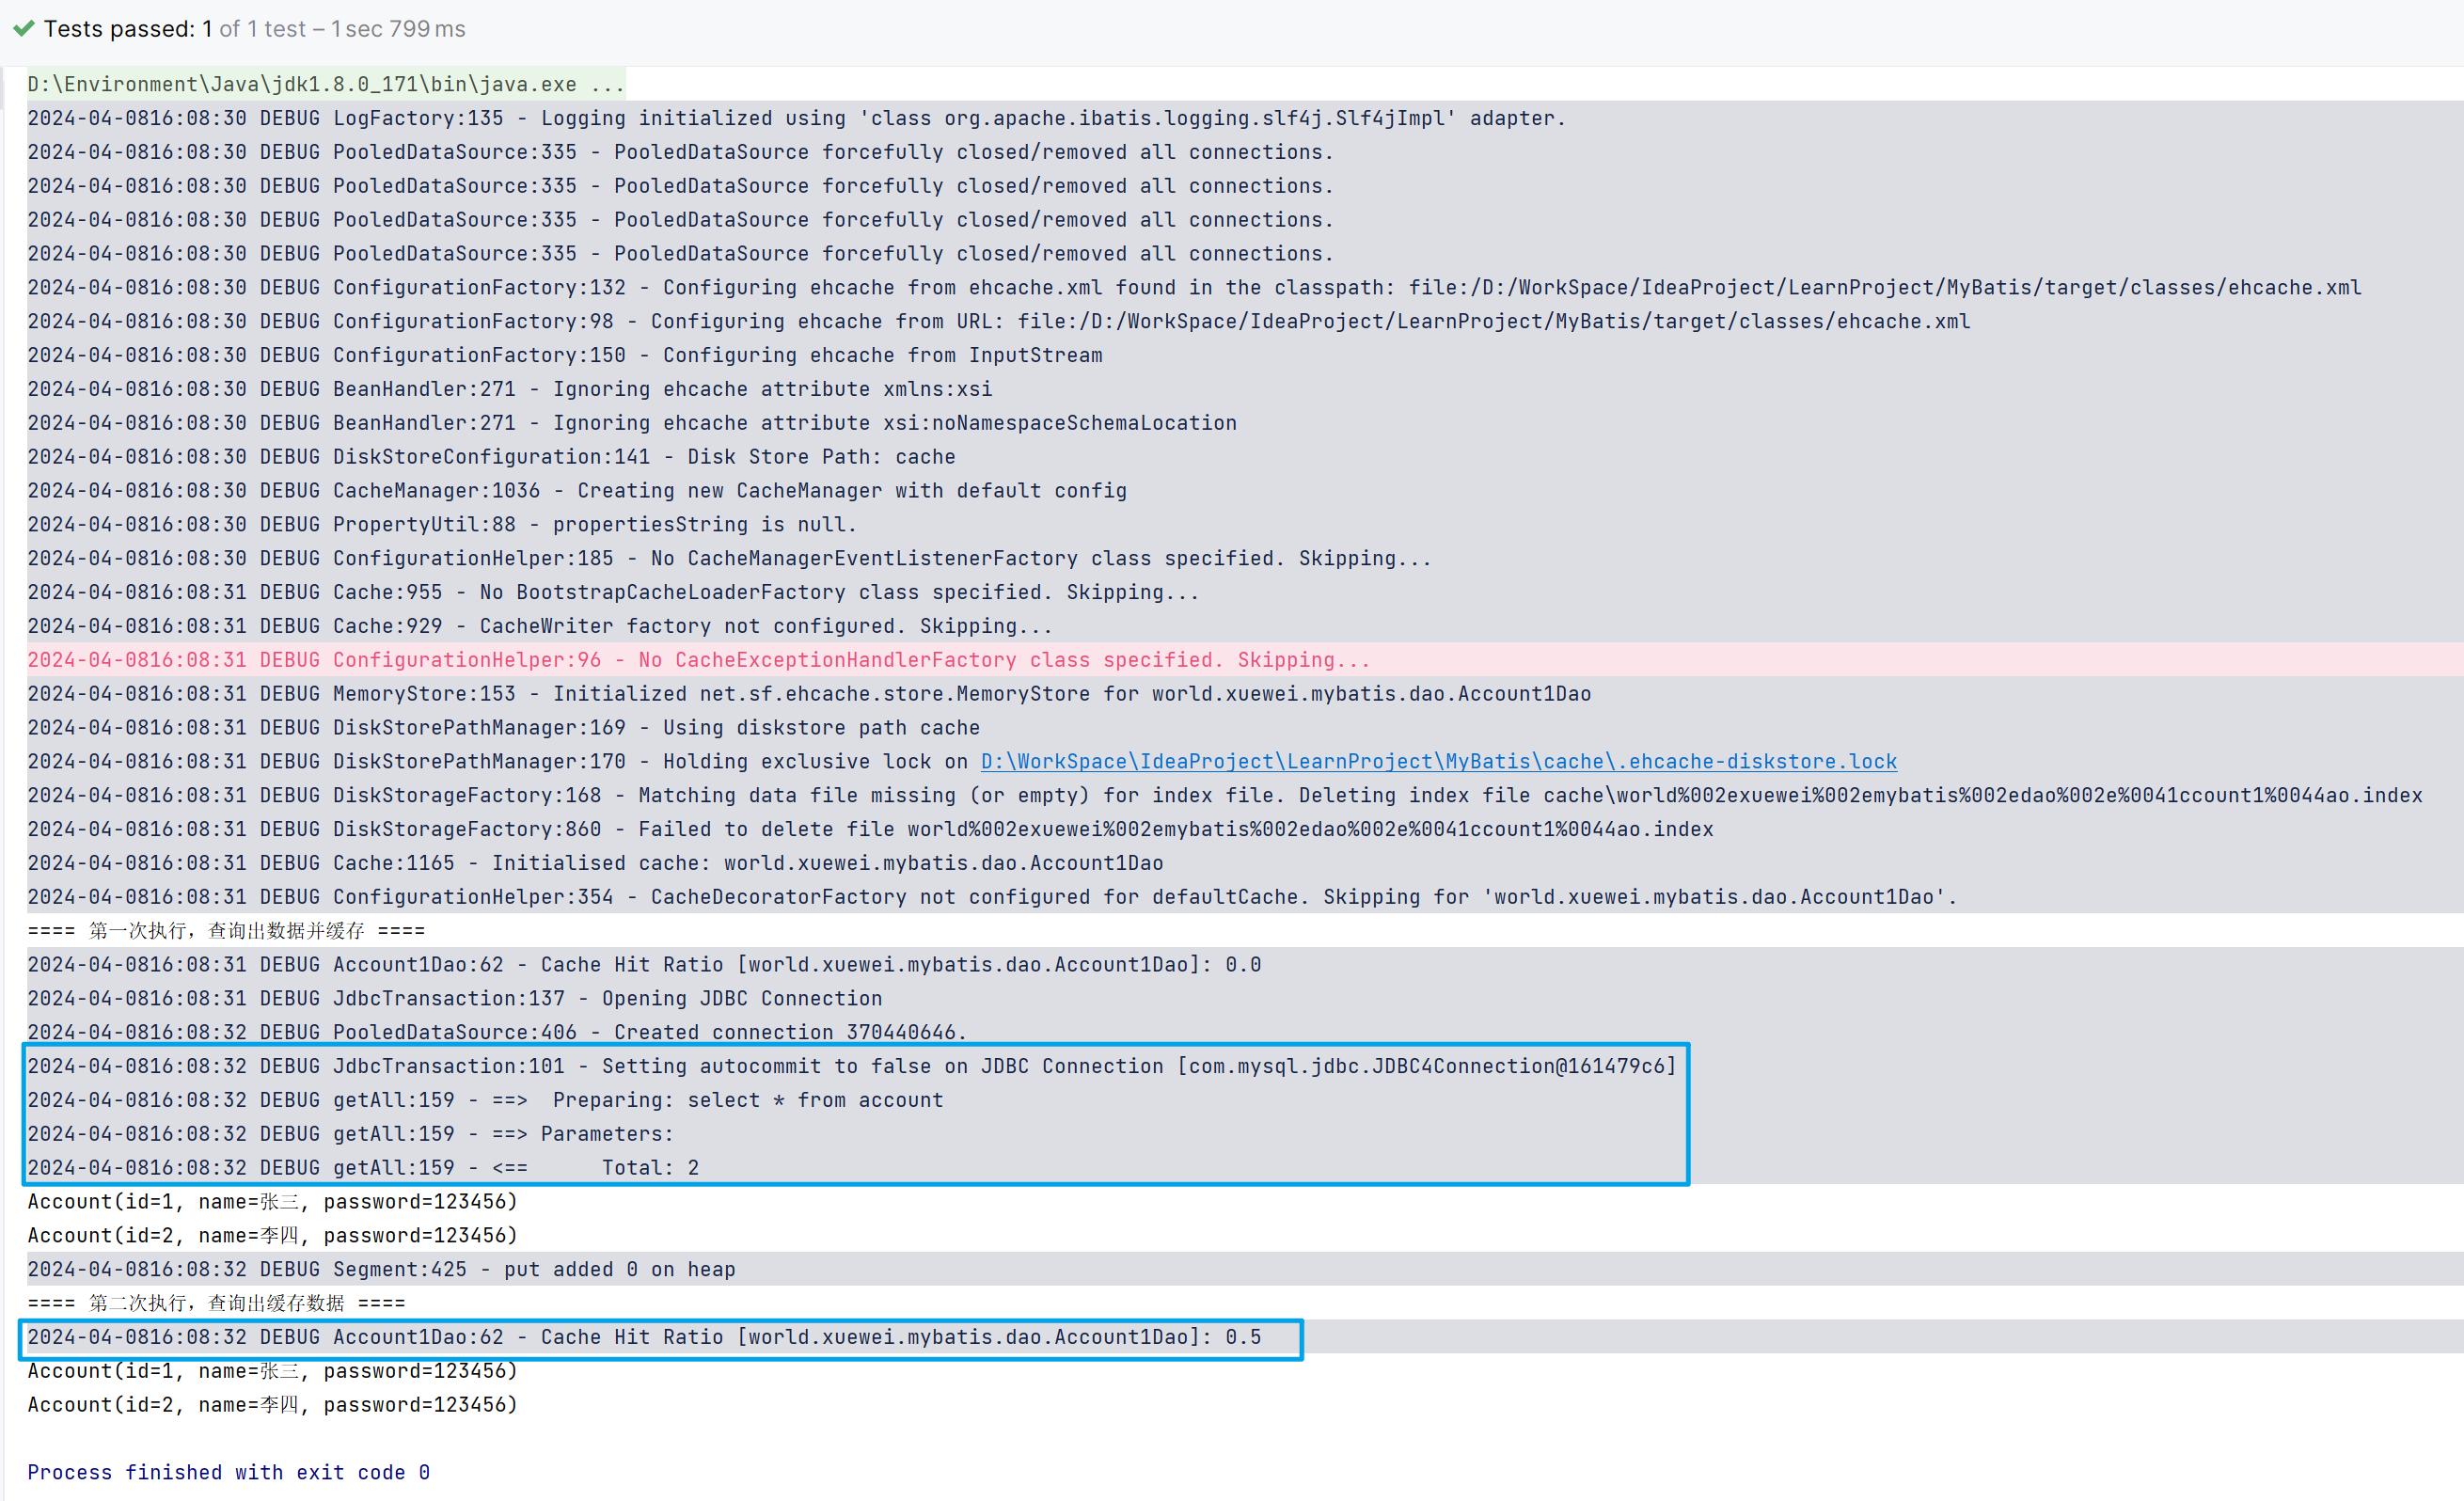Click the 'Failed to delete file' DiskStorageFactory line
The width and height of the screenshot is (2464, 1501).
pyautogui.click(x=870, y=829)
